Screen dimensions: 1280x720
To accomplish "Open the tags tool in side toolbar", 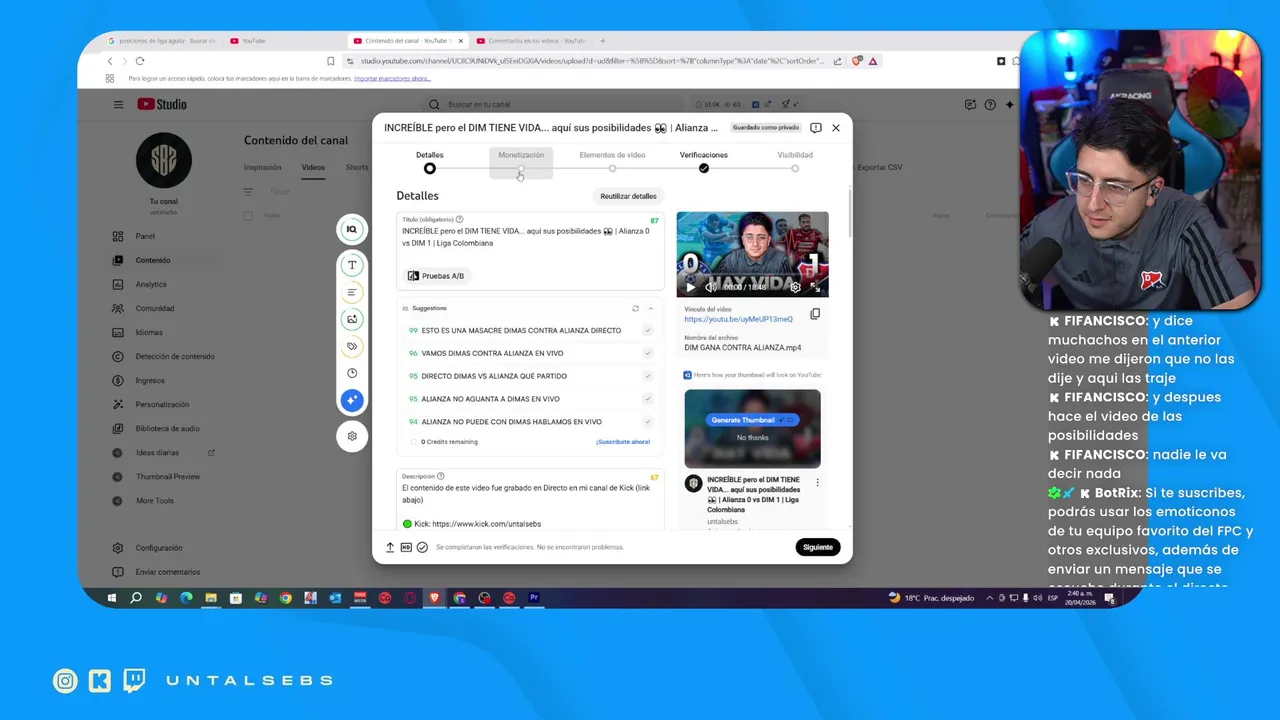I will (352, 346).
